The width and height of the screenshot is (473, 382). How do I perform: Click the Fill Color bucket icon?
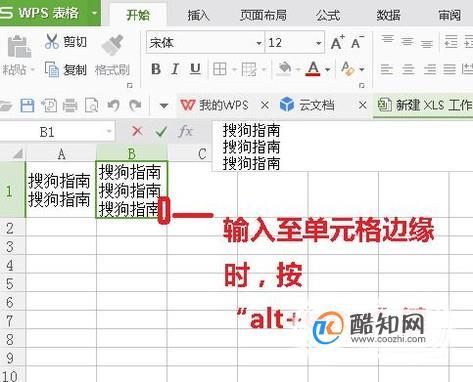click(x=284, y=68)
